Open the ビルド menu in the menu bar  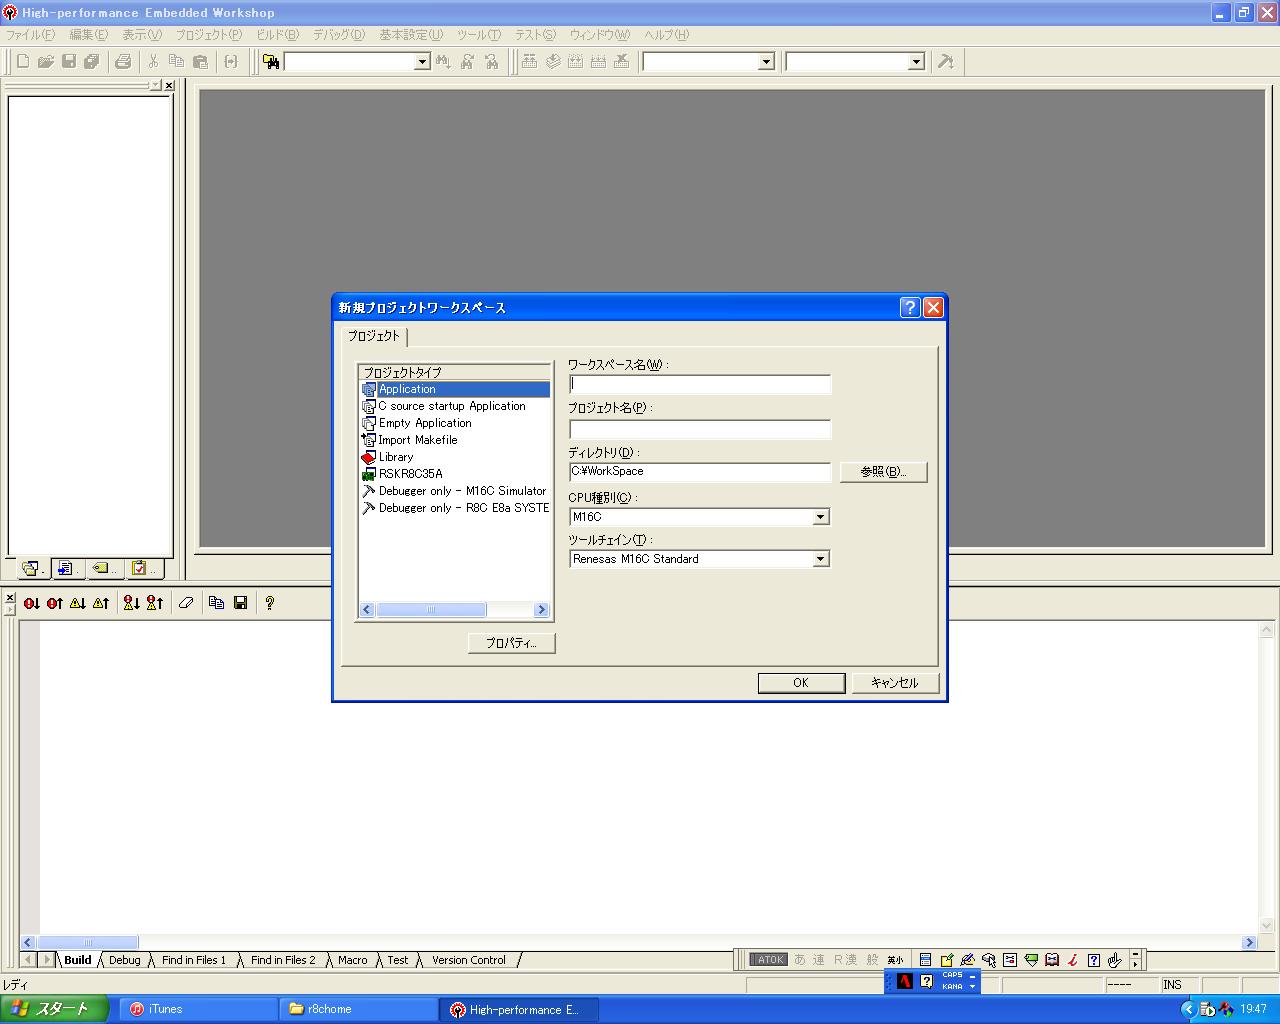click(x=277, y=35)
